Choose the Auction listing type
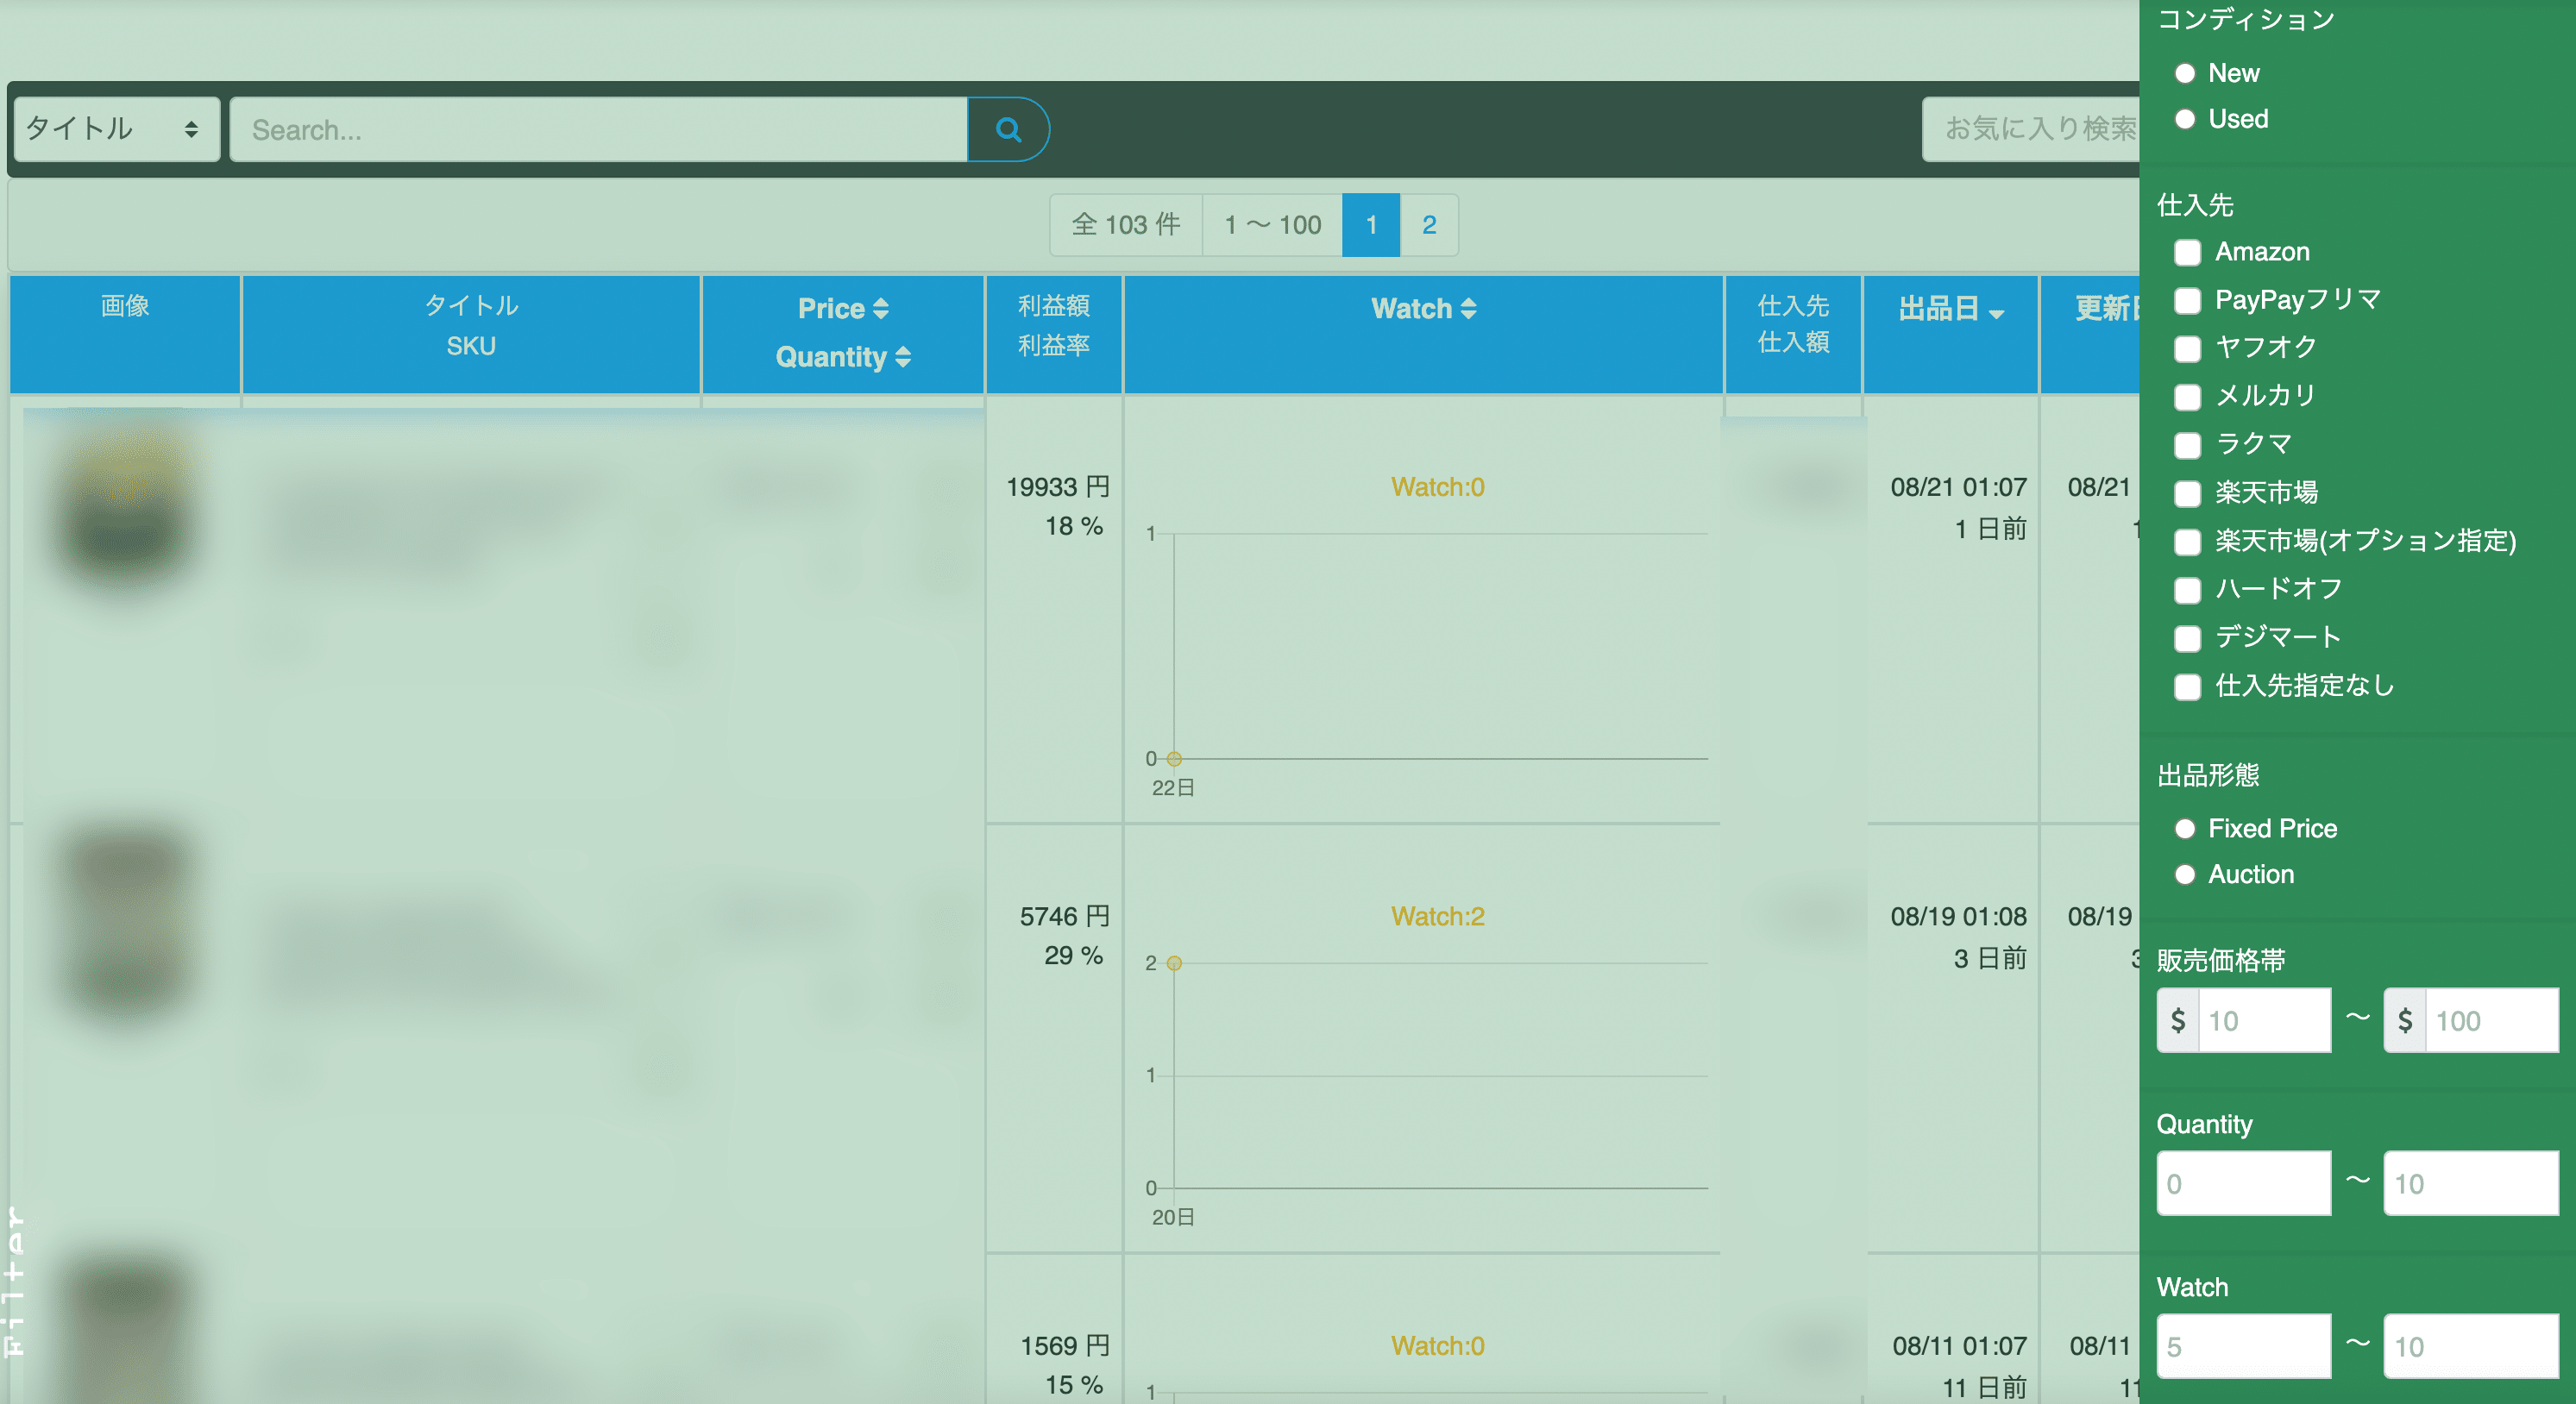This screenshot has width=2576, height=1404. click(x=2185, y=875)
